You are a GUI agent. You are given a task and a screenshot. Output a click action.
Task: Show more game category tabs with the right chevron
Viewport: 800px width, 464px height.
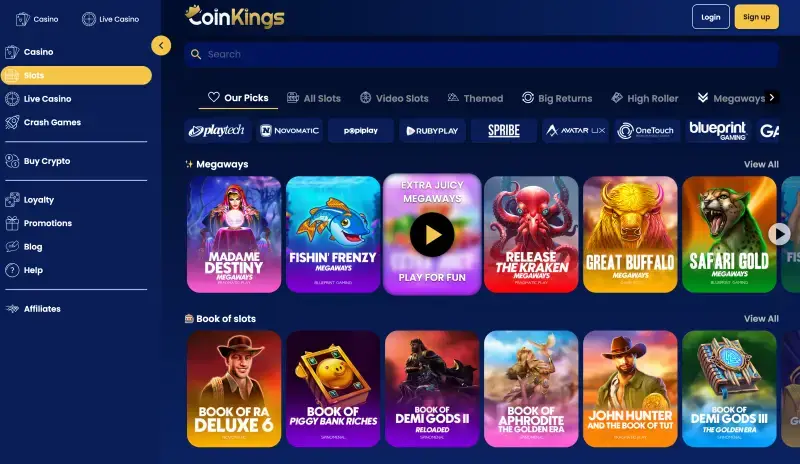click(x=772, y=97)
